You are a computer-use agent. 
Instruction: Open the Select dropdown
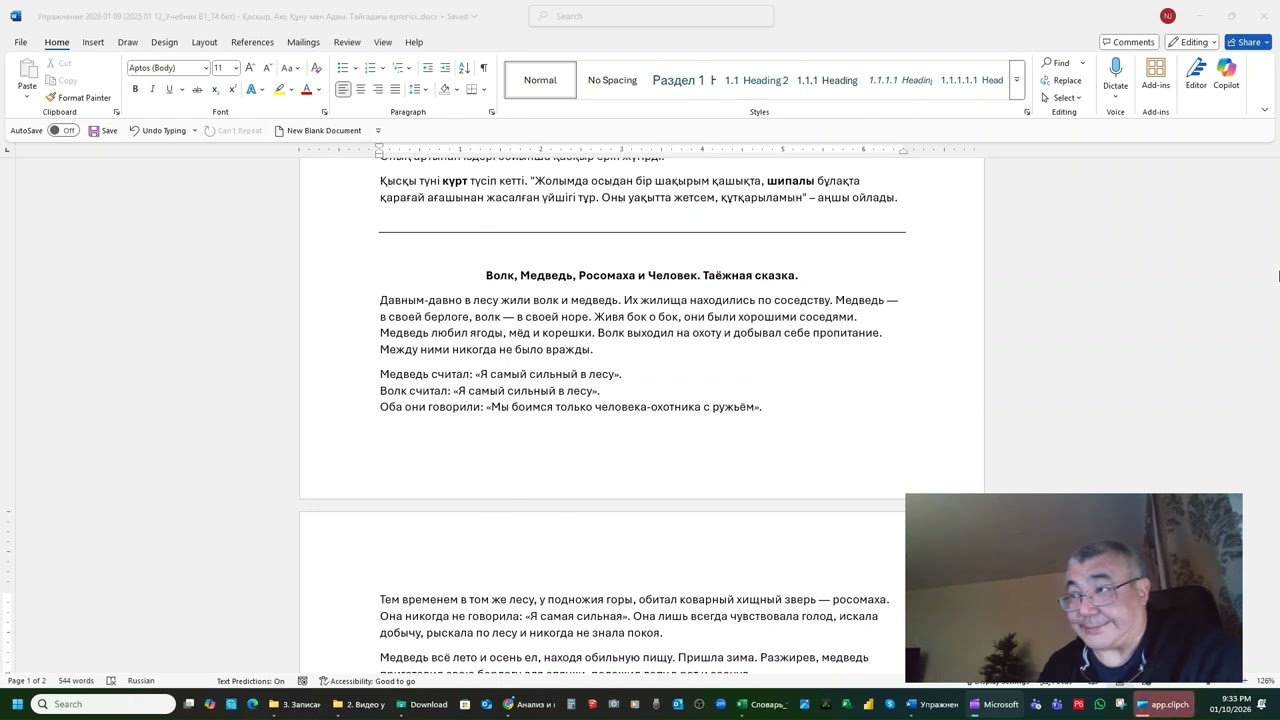1062,98
